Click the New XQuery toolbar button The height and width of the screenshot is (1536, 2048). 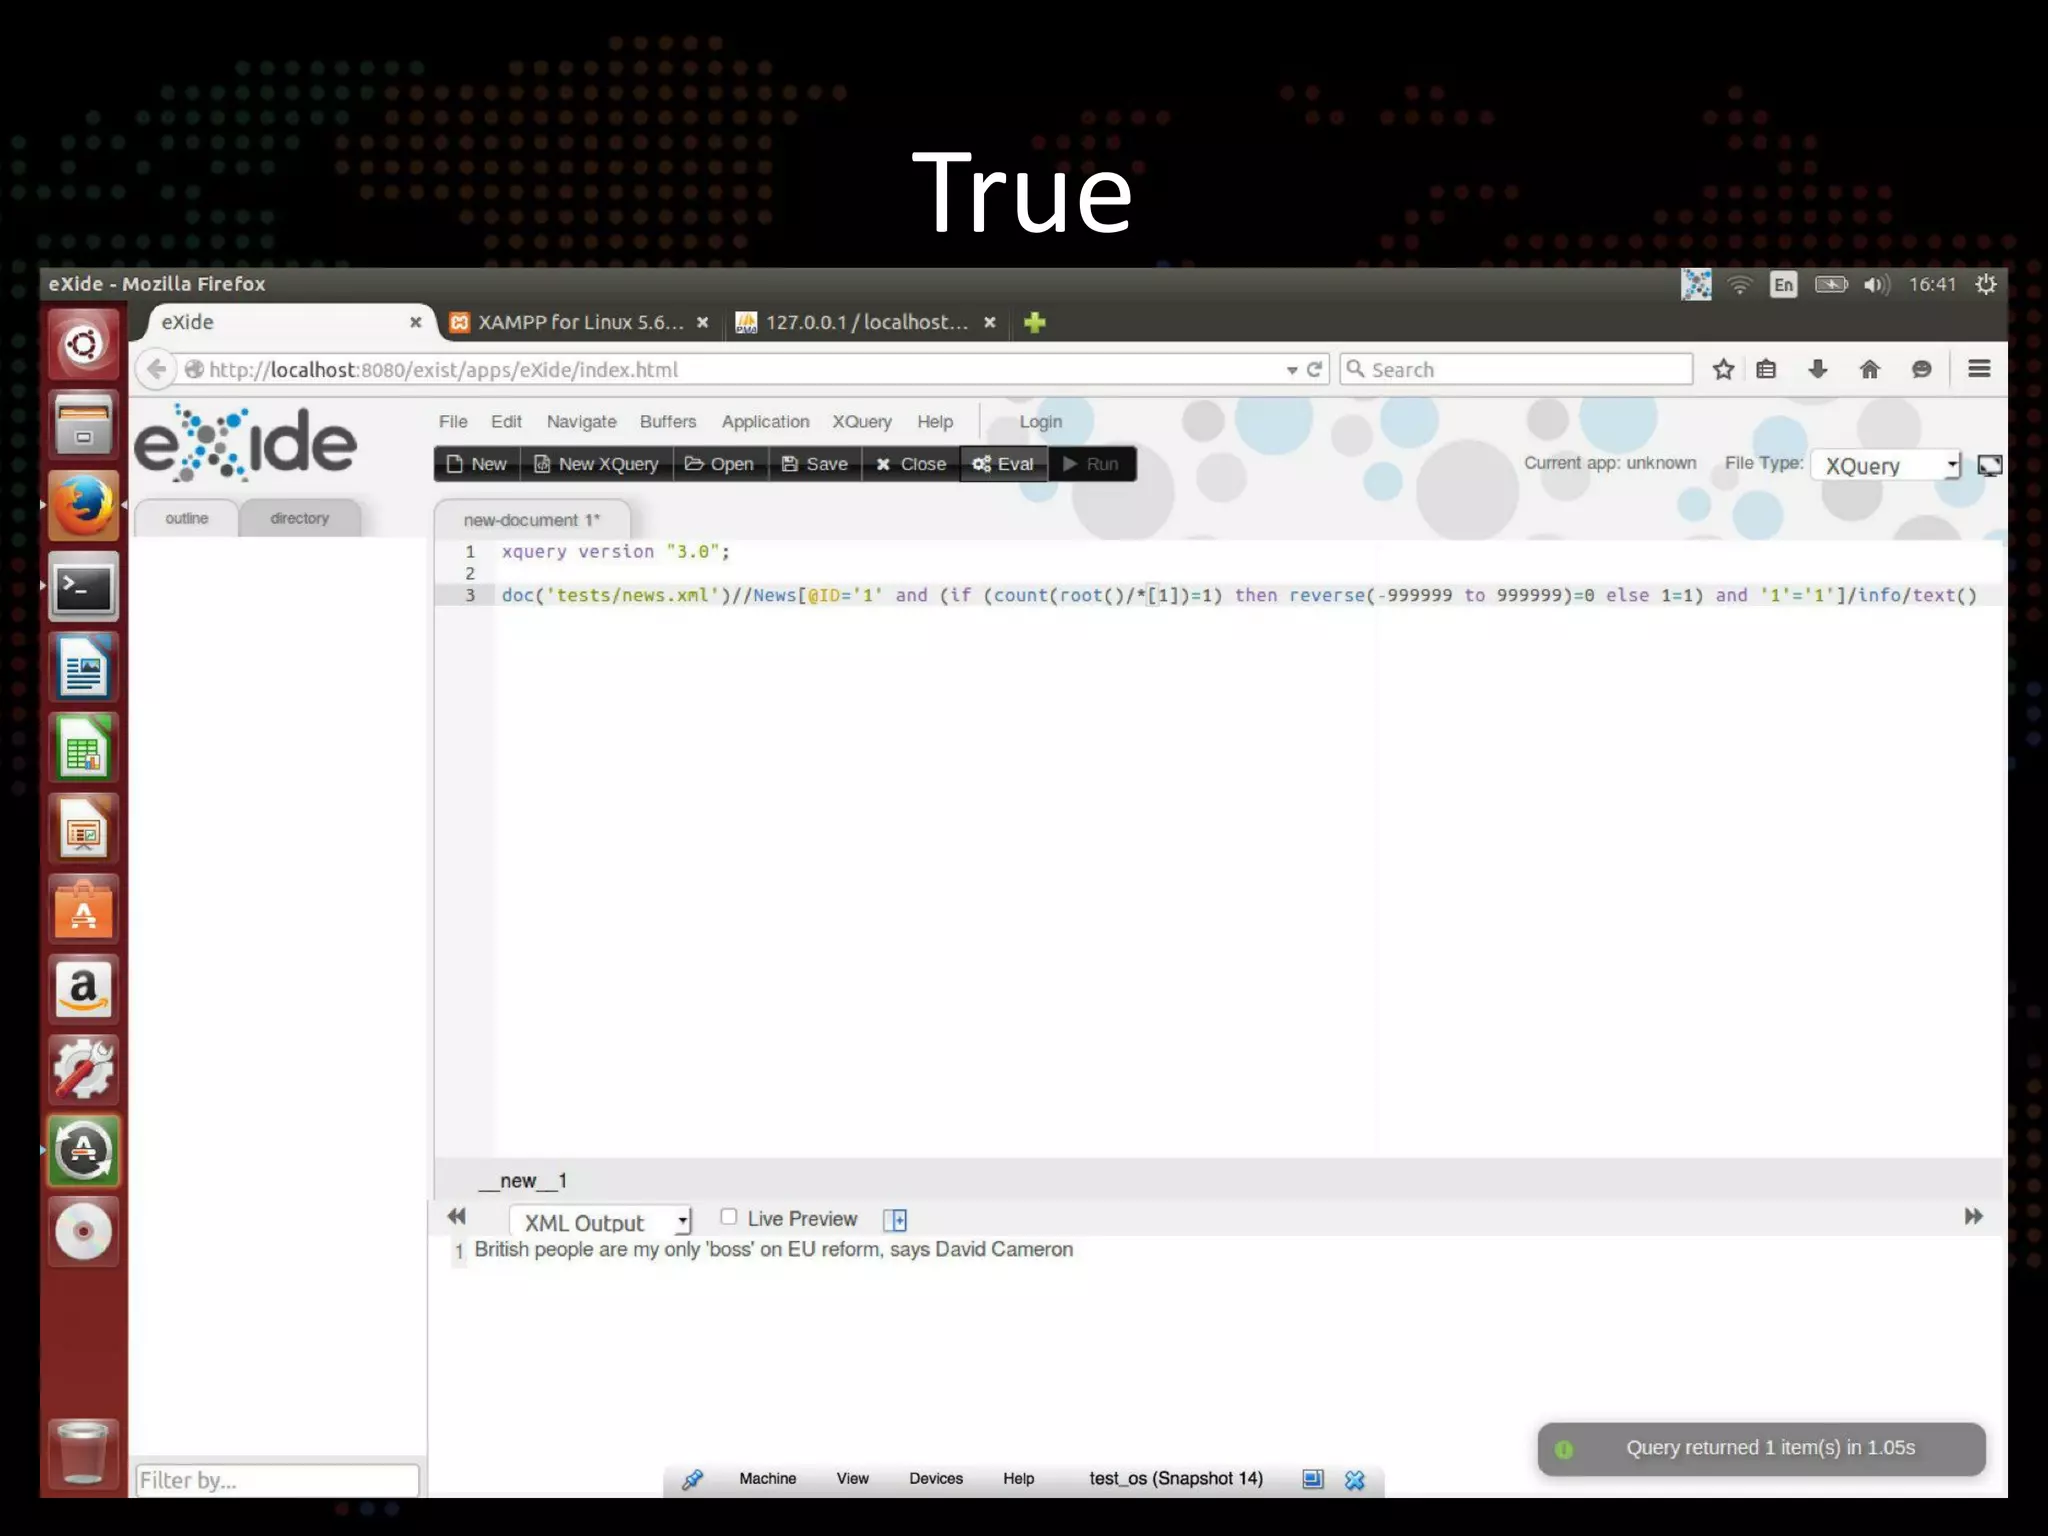(x=596, y=464)
